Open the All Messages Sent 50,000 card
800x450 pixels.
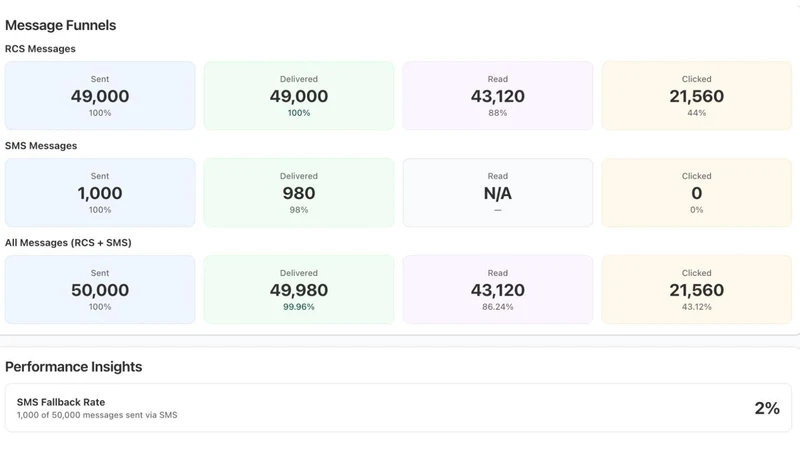pyautogui.click(x=100, y=290)
